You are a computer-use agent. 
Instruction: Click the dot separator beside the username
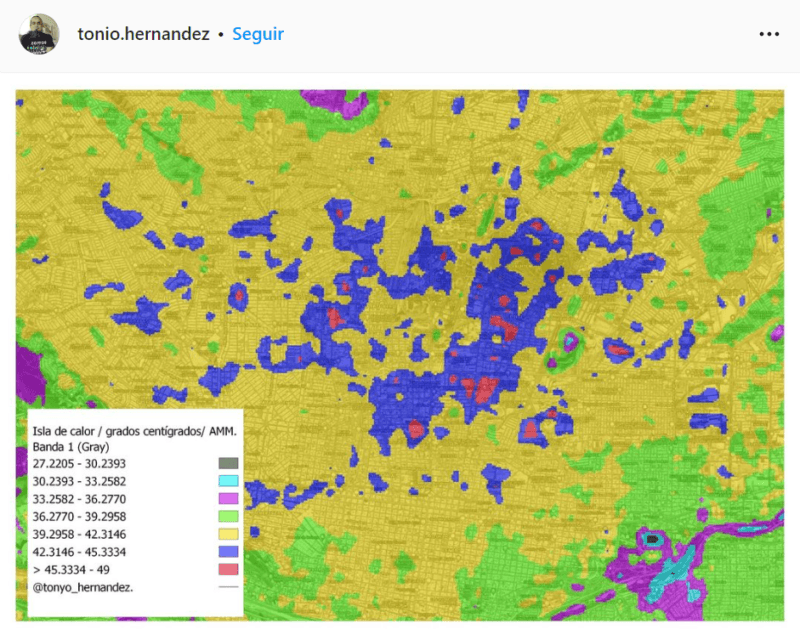pos(221,34)
